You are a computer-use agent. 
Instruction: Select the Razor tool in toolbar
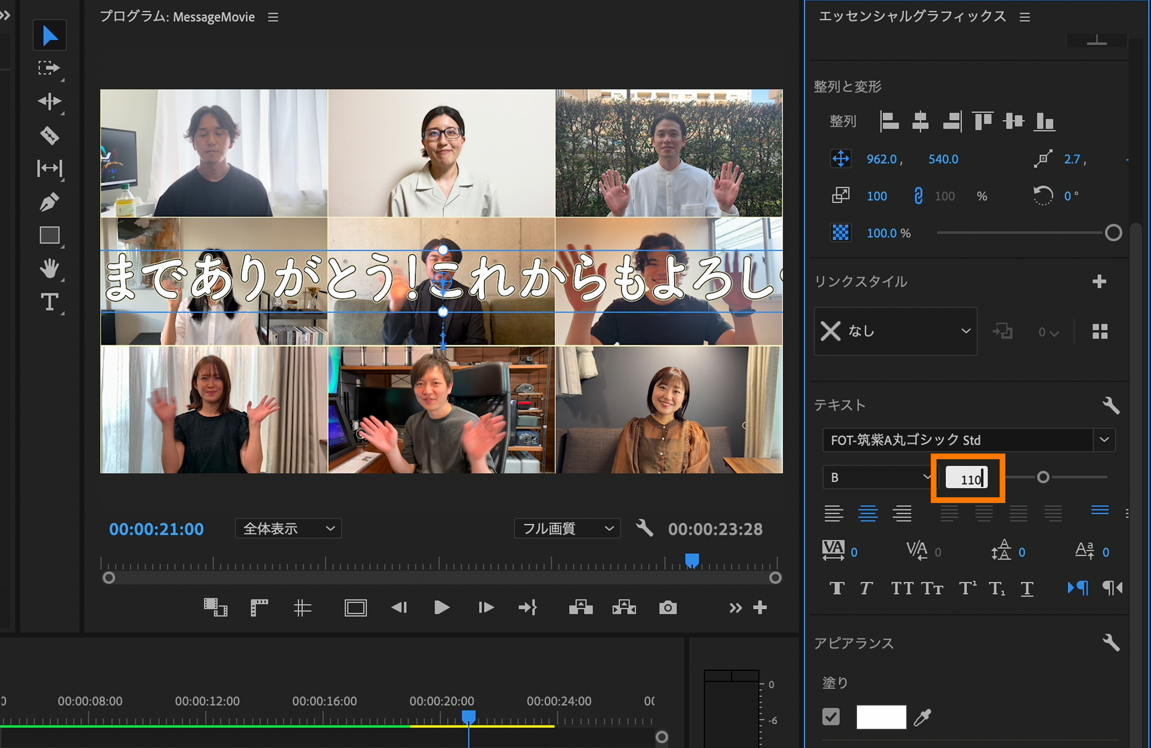49,135
